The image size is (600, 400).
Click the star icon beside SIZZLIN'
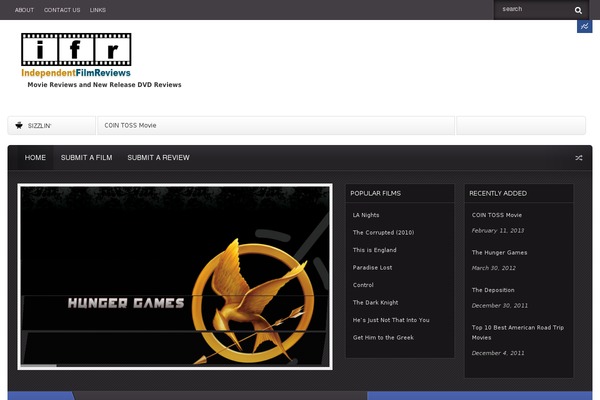pyautogui.click(x=19, y=126)
